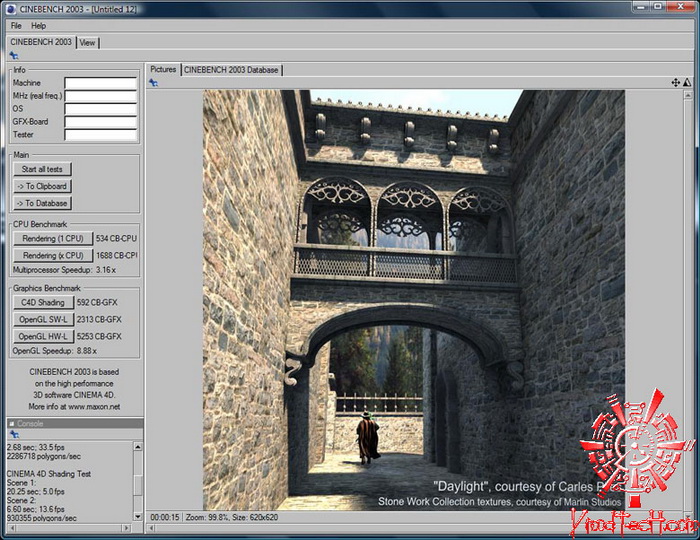Open the File menu
The image size is (700, 540).
(x=16, y=25)
